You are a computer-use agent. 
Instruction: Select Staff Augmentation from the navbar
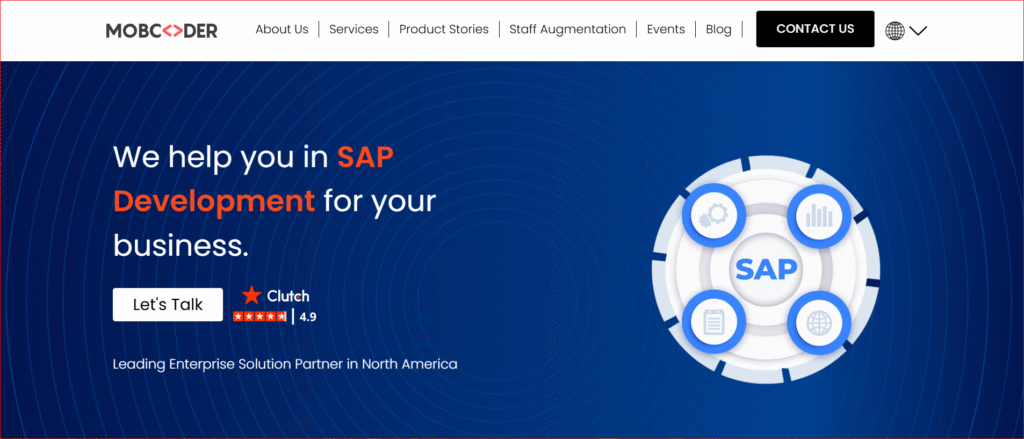(568, 29)
